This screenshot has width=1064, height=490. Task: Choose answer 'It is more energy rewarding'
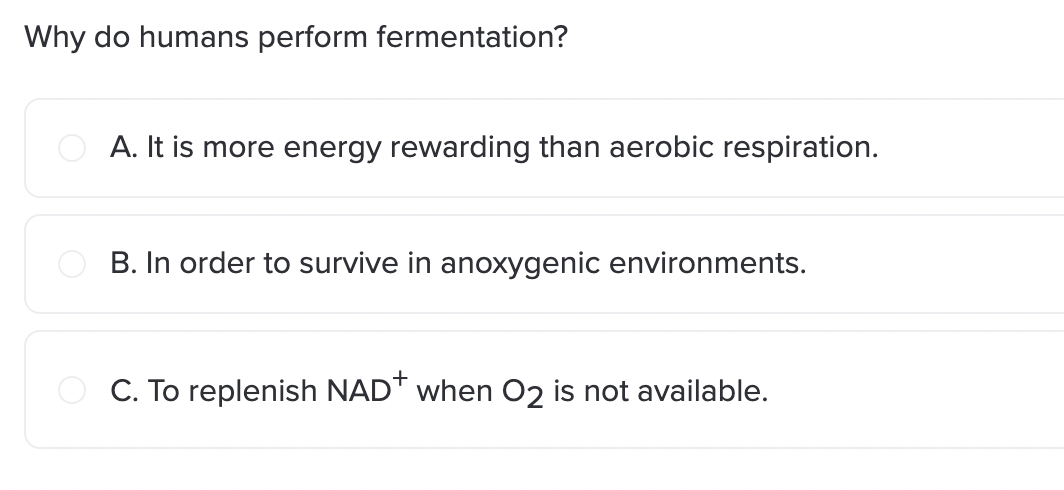(x=494, y=147)
